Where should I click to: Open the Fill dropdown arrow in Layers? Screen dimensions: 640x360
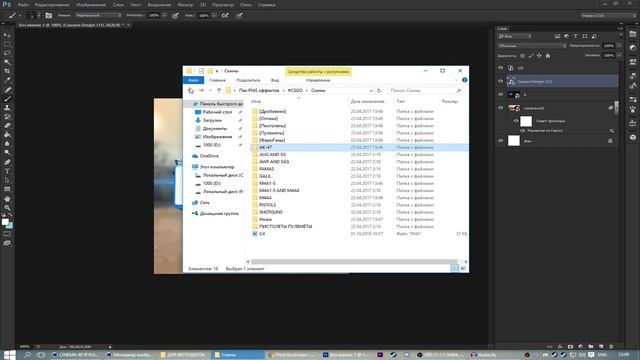click(x=619, y=56)
